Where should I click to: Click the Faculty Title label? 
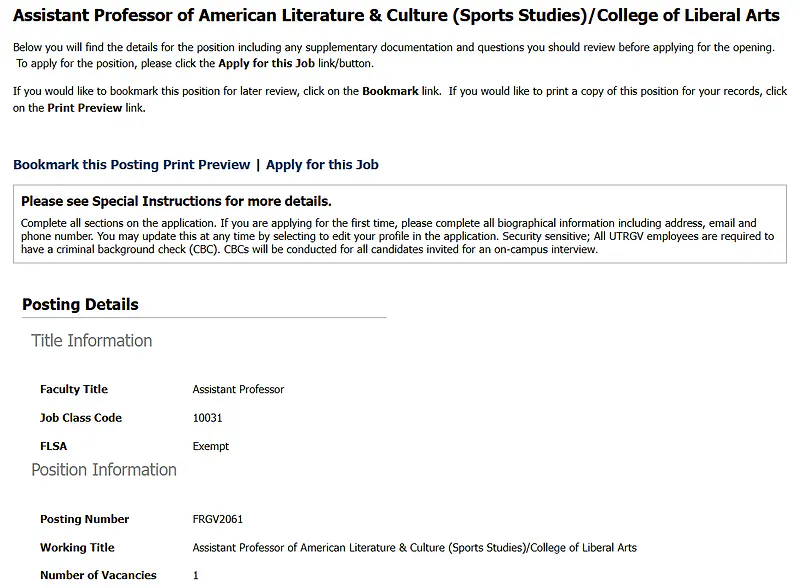click(x=74, y=389)
